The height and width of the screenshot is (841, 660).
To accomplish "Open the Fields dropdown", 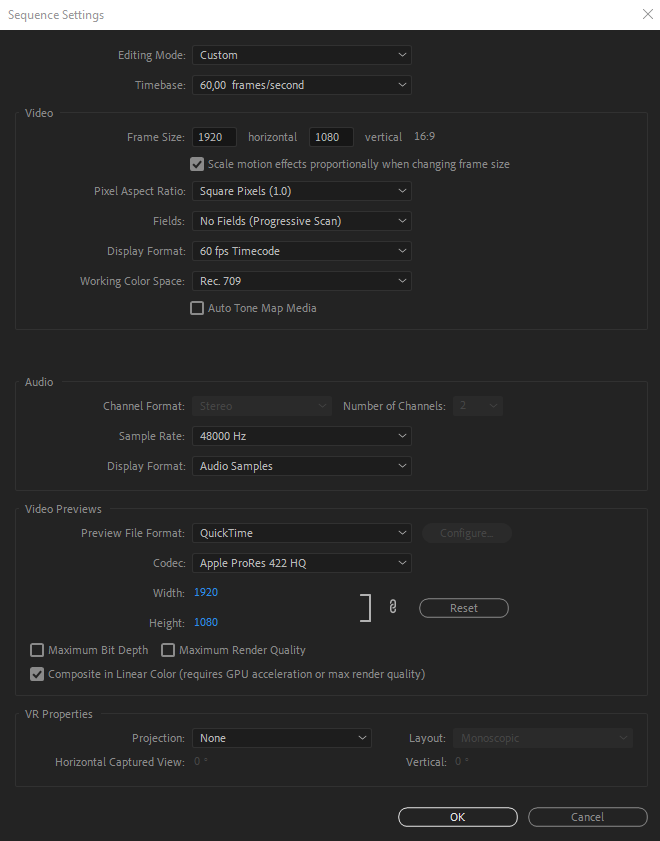I will tap(302, 220).
